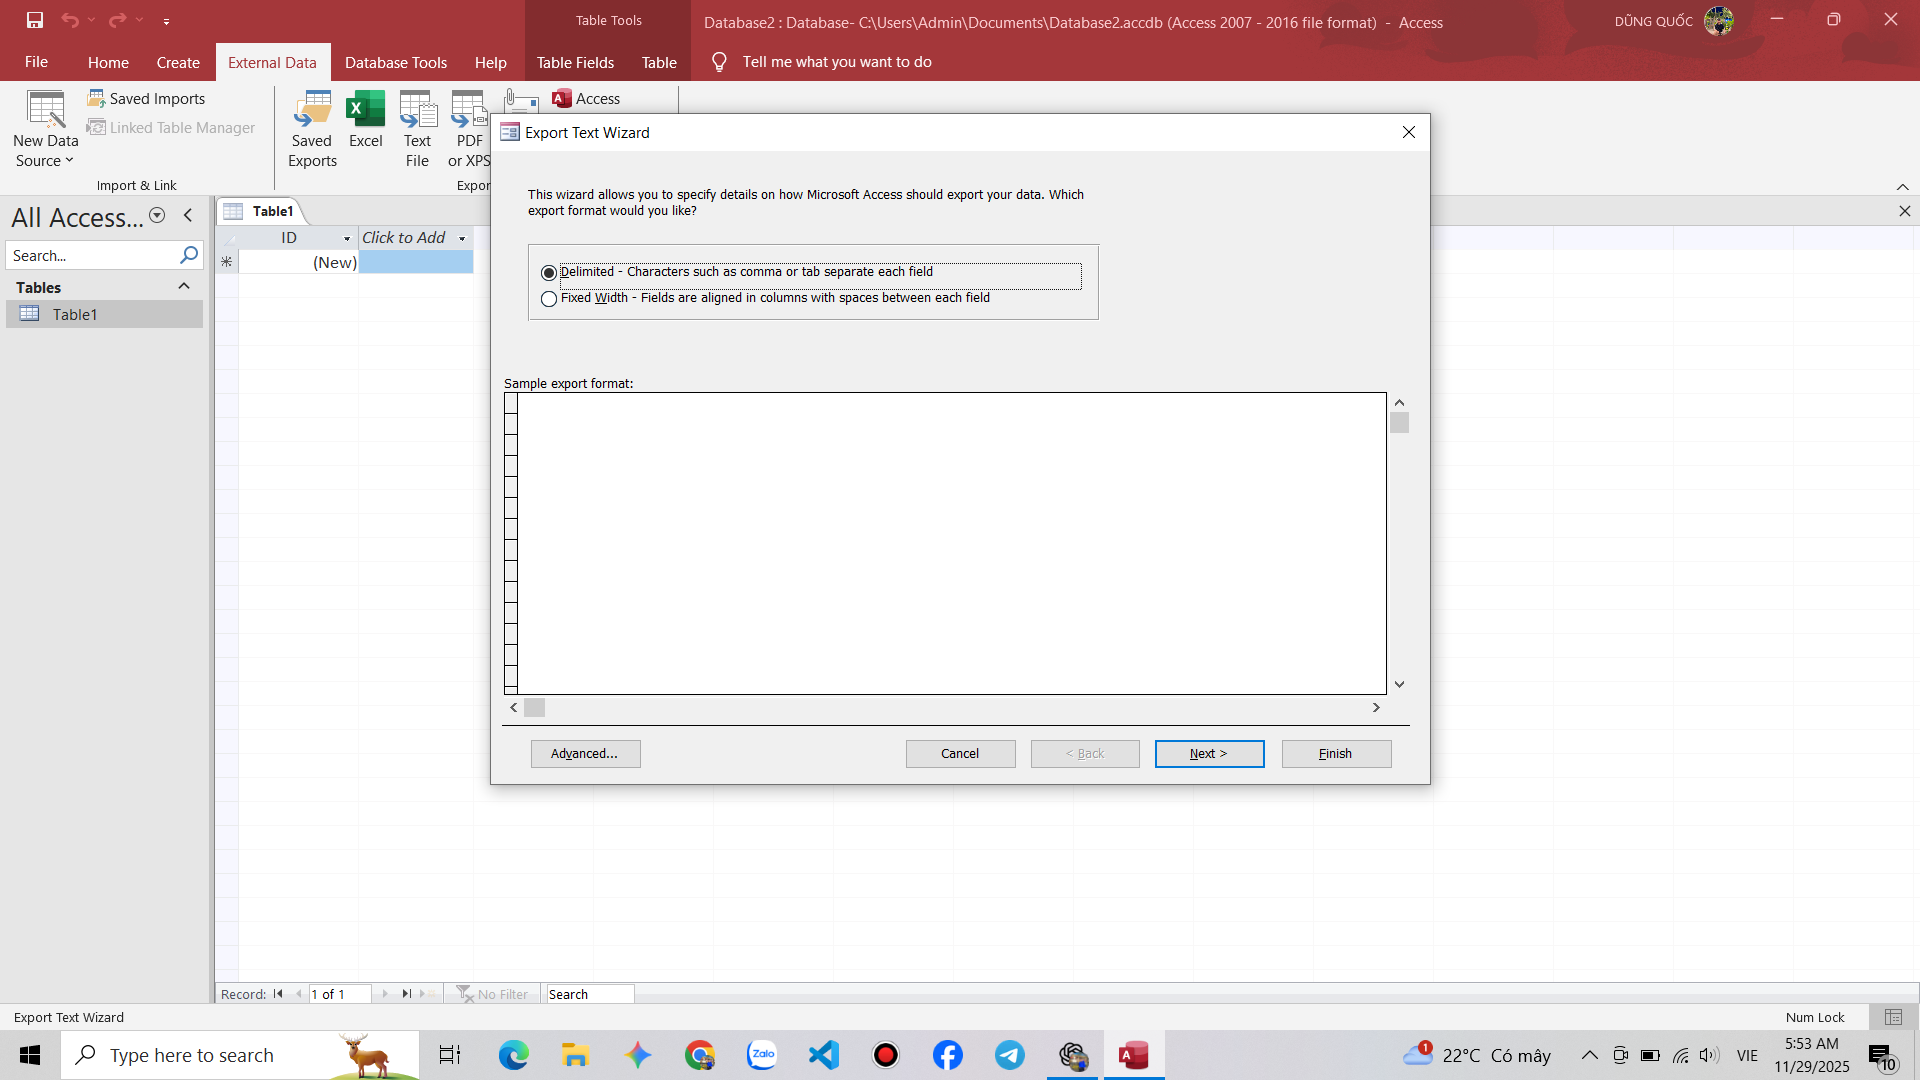The image size is (1920, 1080).
Task: Open Saved Exports in ribbon
Action: pyautogui.click(x=312, y=130)
